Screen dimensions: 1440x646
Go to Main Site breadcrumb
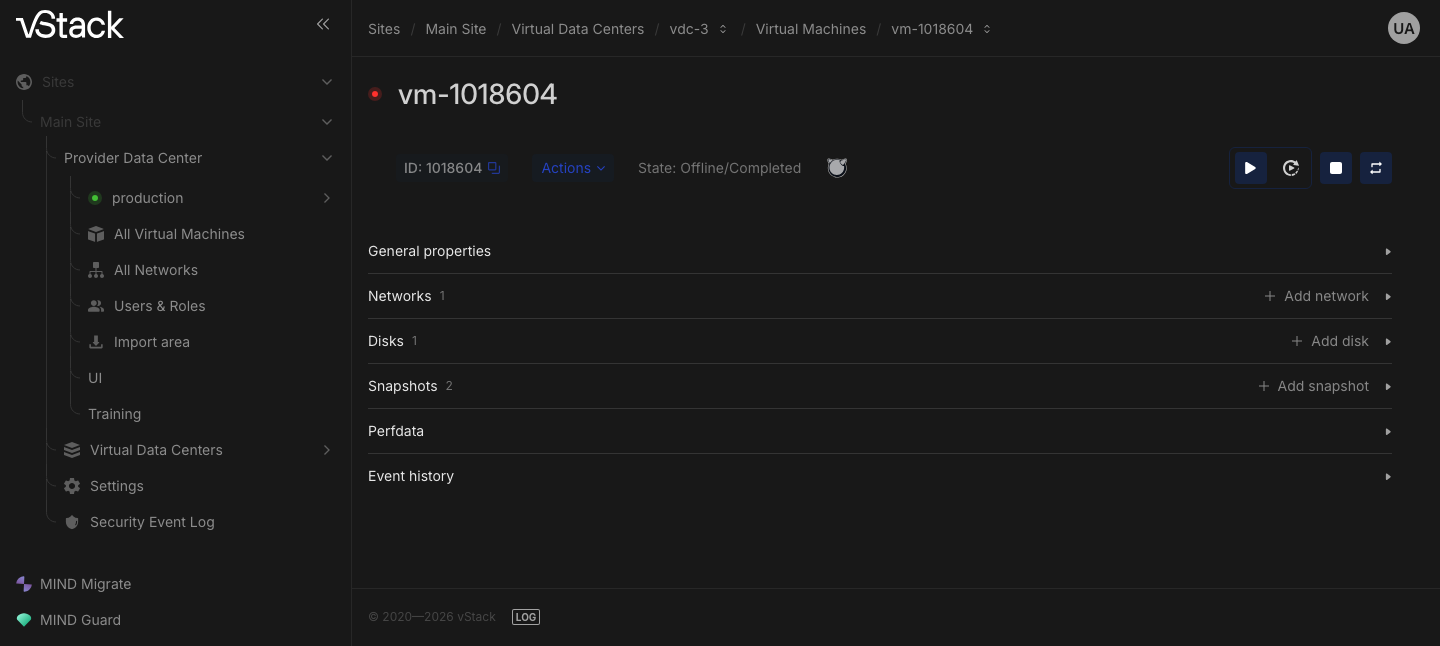456,29
